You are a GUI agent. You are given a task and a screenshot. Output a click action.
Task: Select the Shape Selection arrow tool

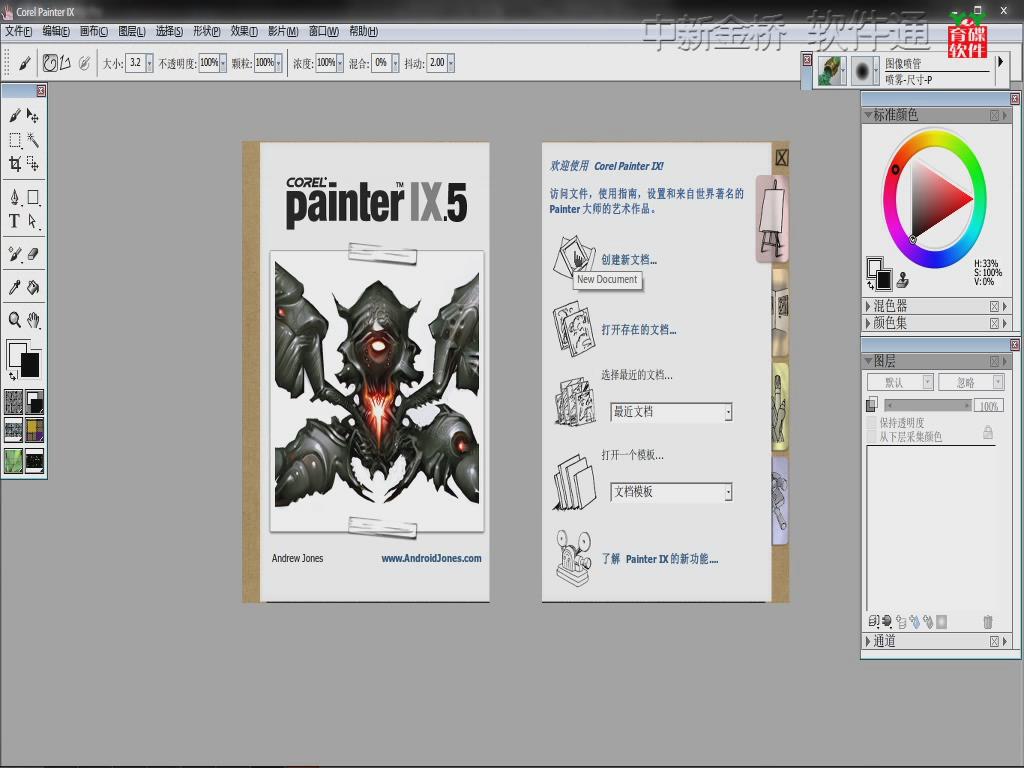tap(33, 221)
